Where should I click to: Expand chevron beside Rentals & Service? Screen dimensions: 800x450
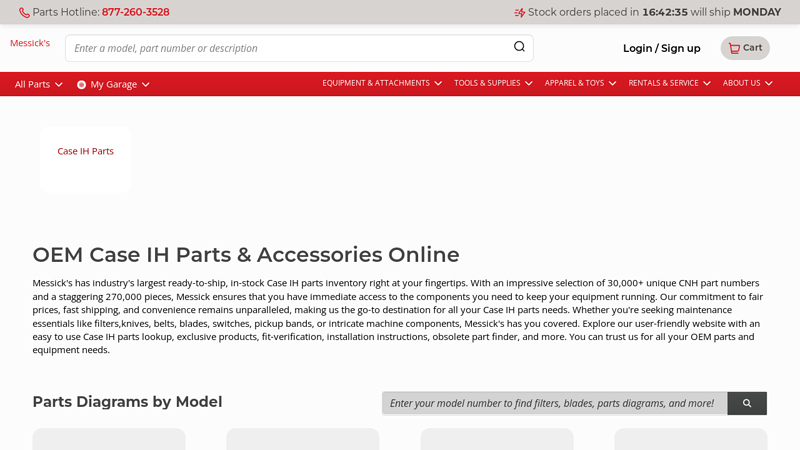pos(707,83)
